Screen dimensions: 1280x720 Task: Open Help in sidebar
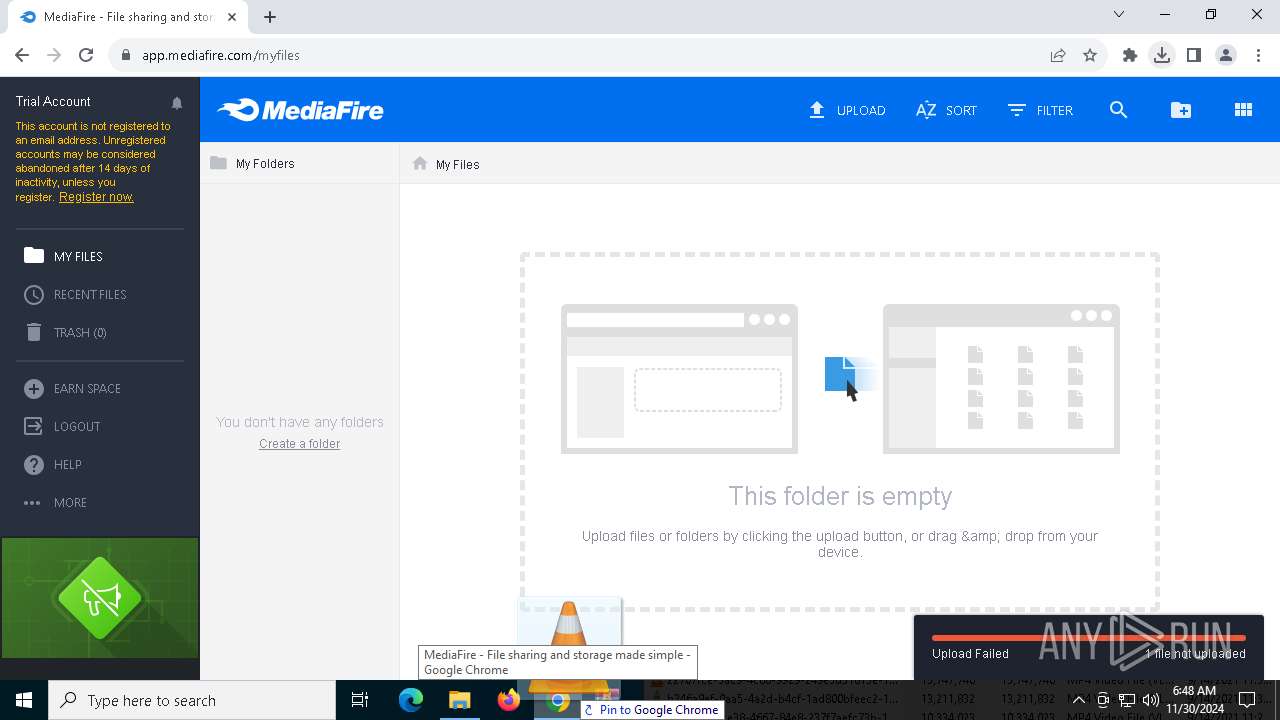(x=53, y=464)
